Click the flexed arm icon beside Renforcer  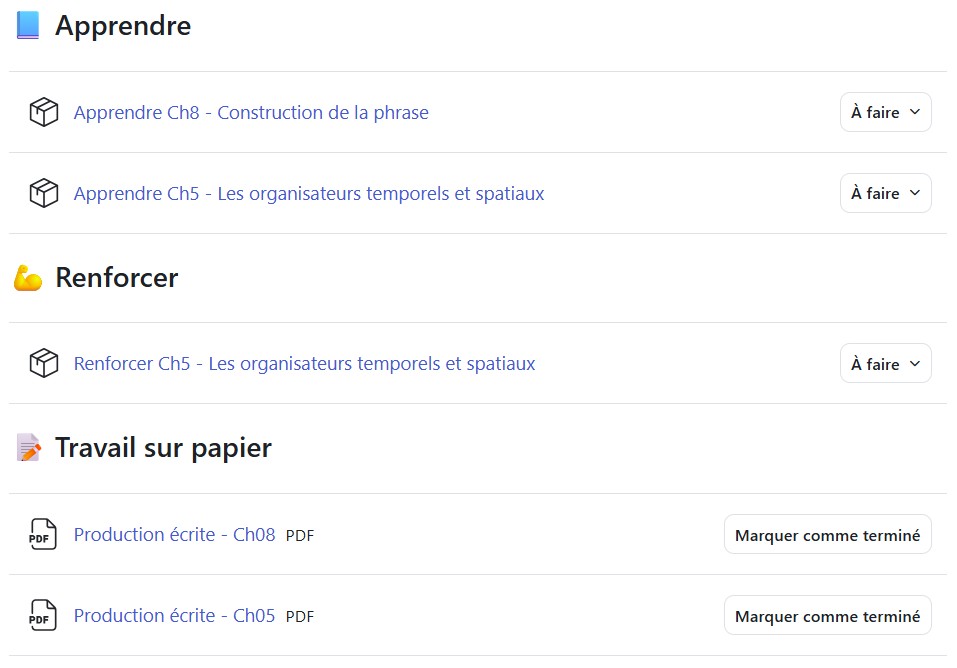[x=28, y=278]
